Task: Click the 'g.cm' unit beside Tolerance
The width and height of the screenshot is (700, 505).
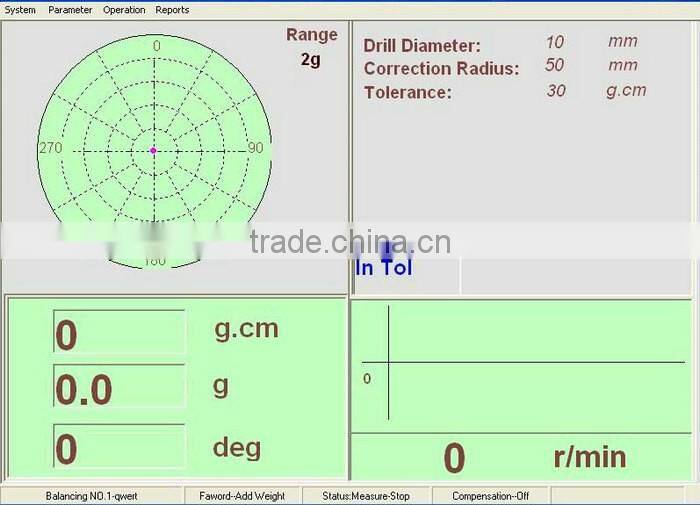Action: [626, 91]
